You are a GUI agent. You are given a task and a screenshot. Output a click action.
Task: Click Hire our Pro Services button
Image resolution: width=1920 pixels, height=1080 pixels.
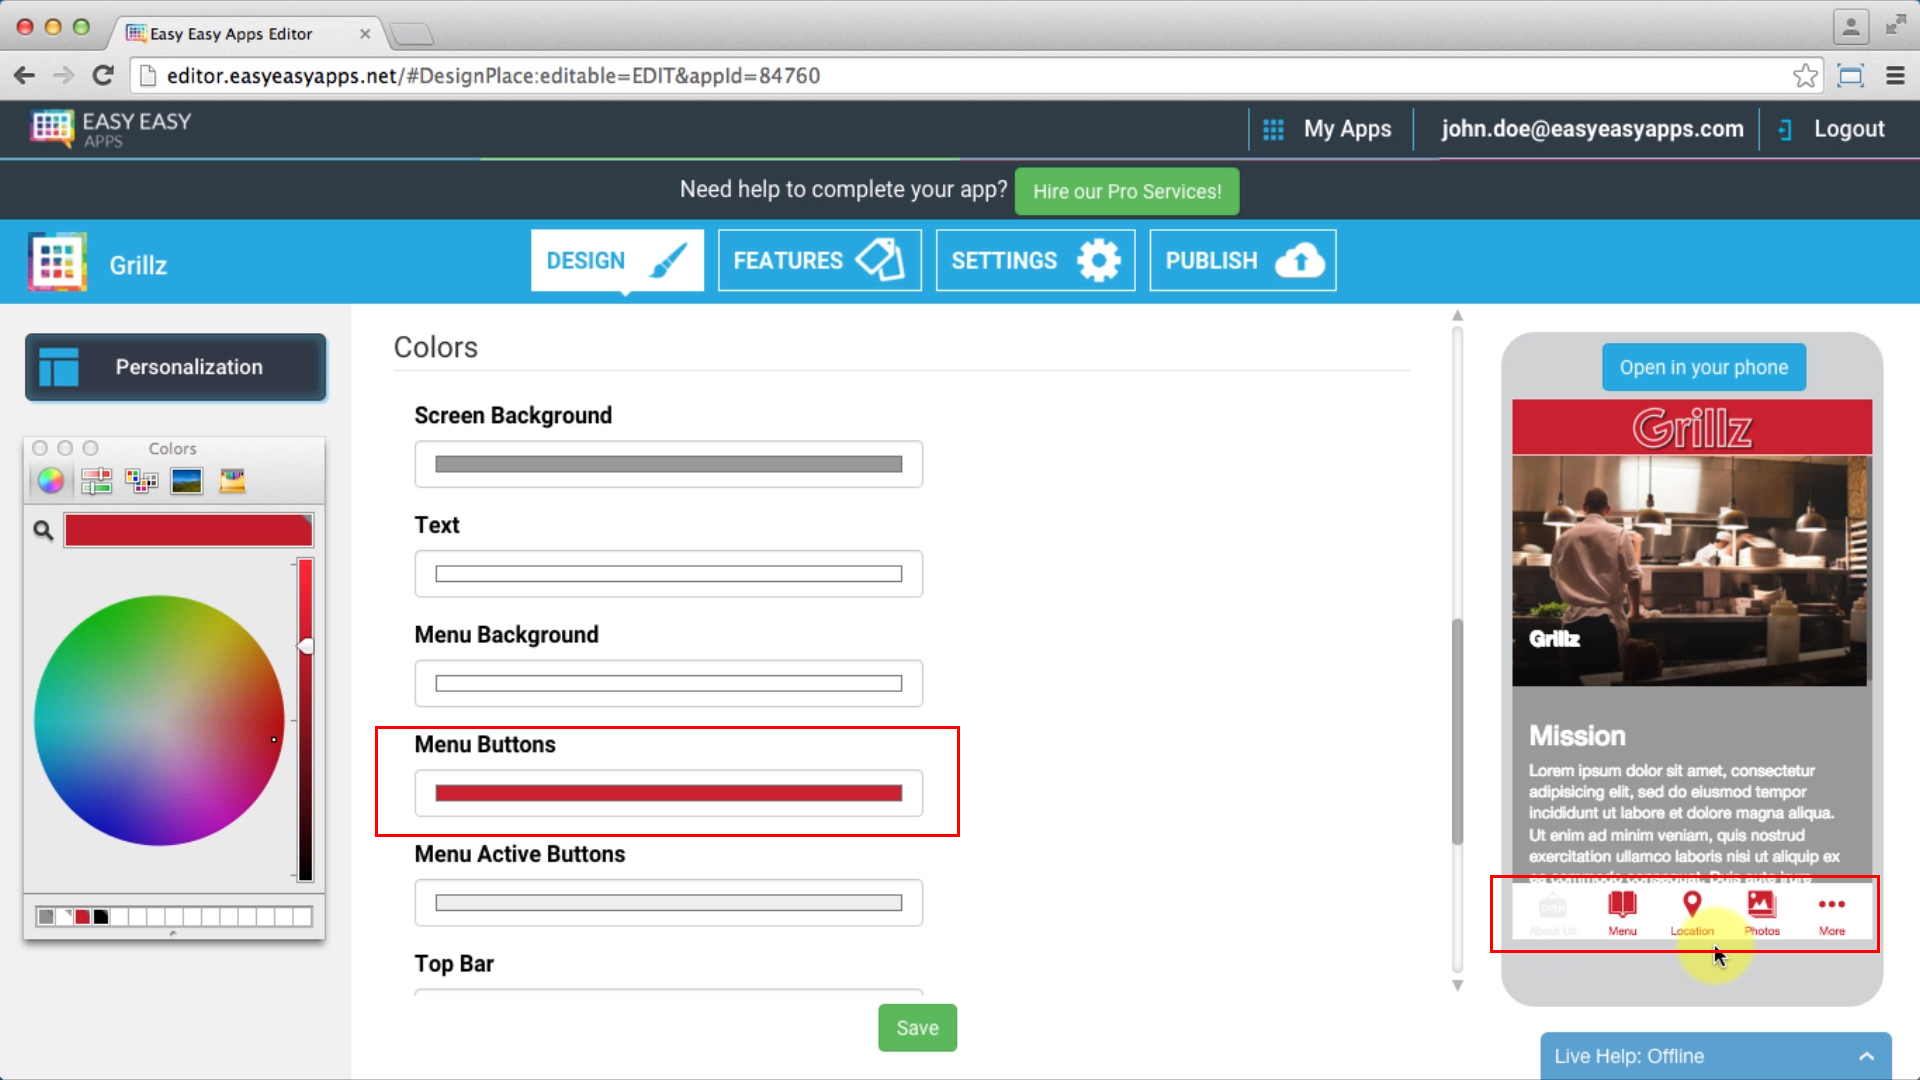click(1127, 191)
